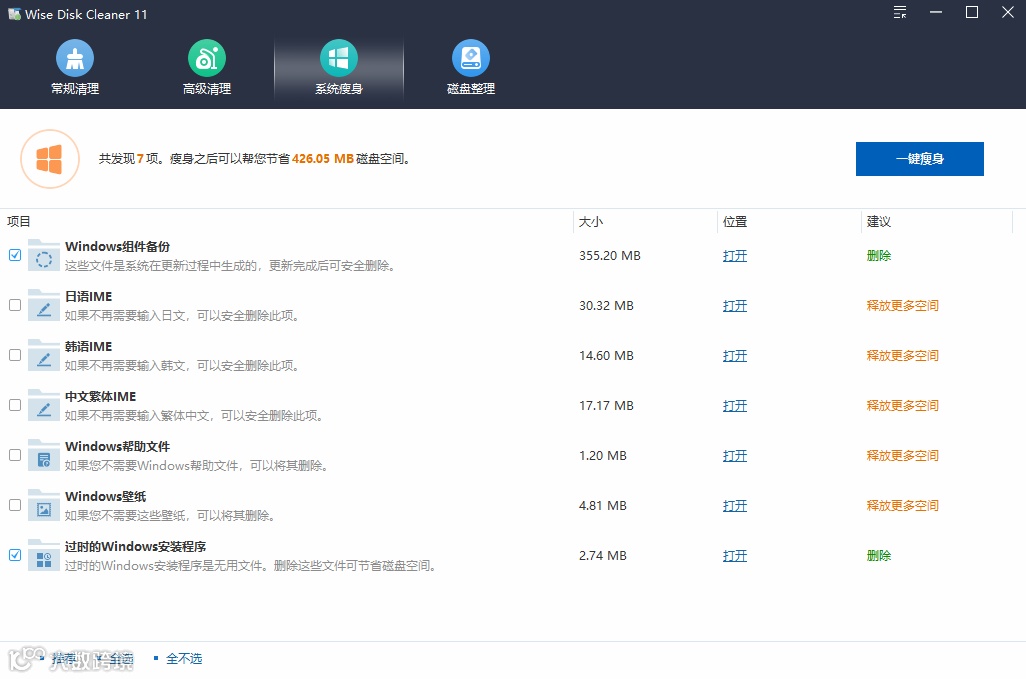Switch to the 系统瘦身 tab label
This screenshot has height=679, width=1026.
339,89
